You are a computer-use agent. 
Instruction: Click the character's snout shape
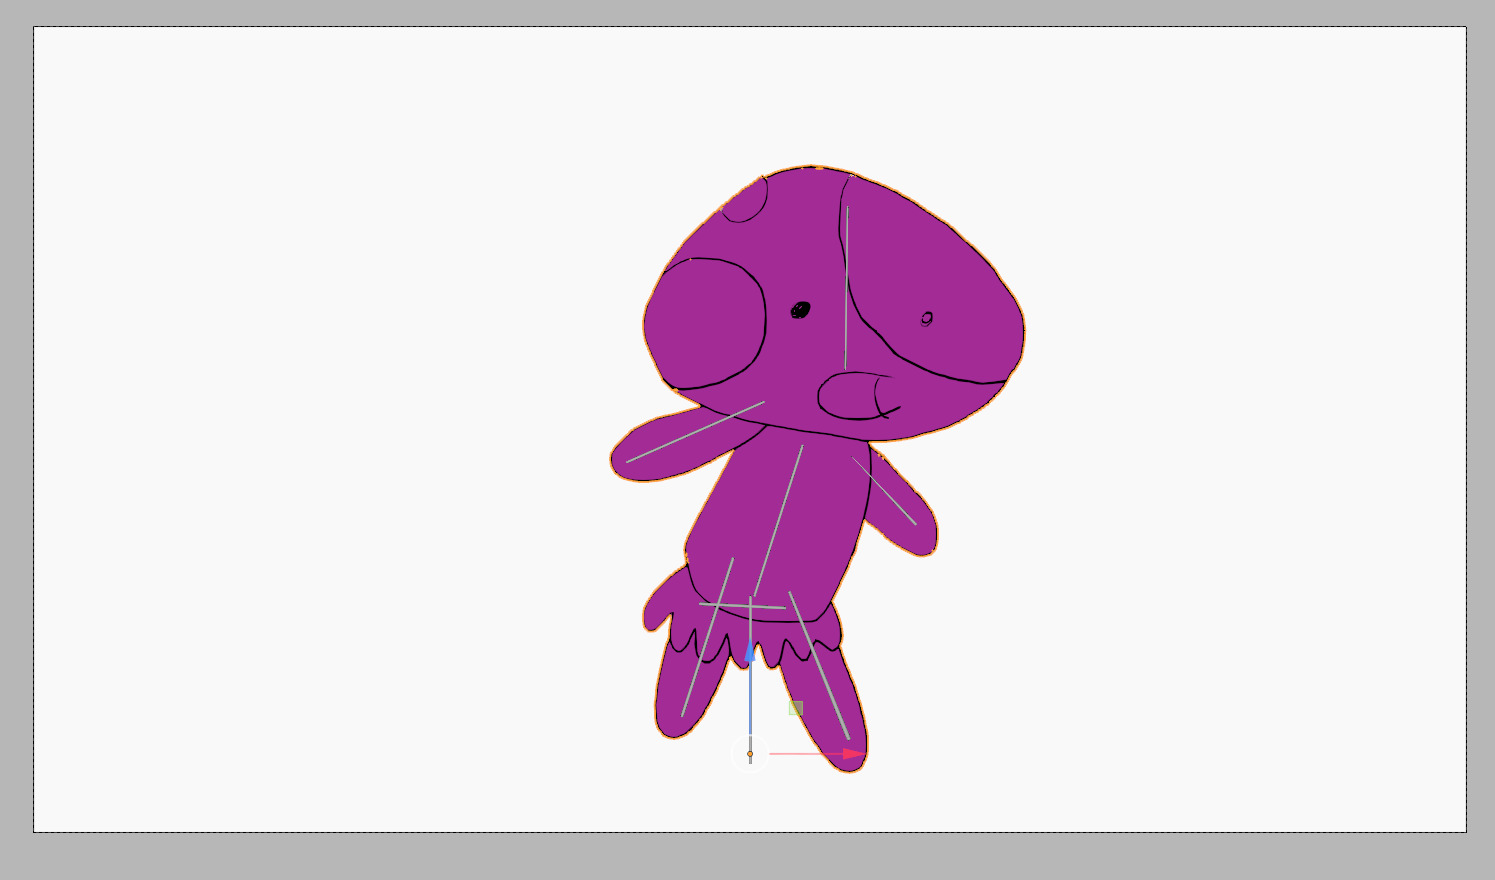pos(857,396)
